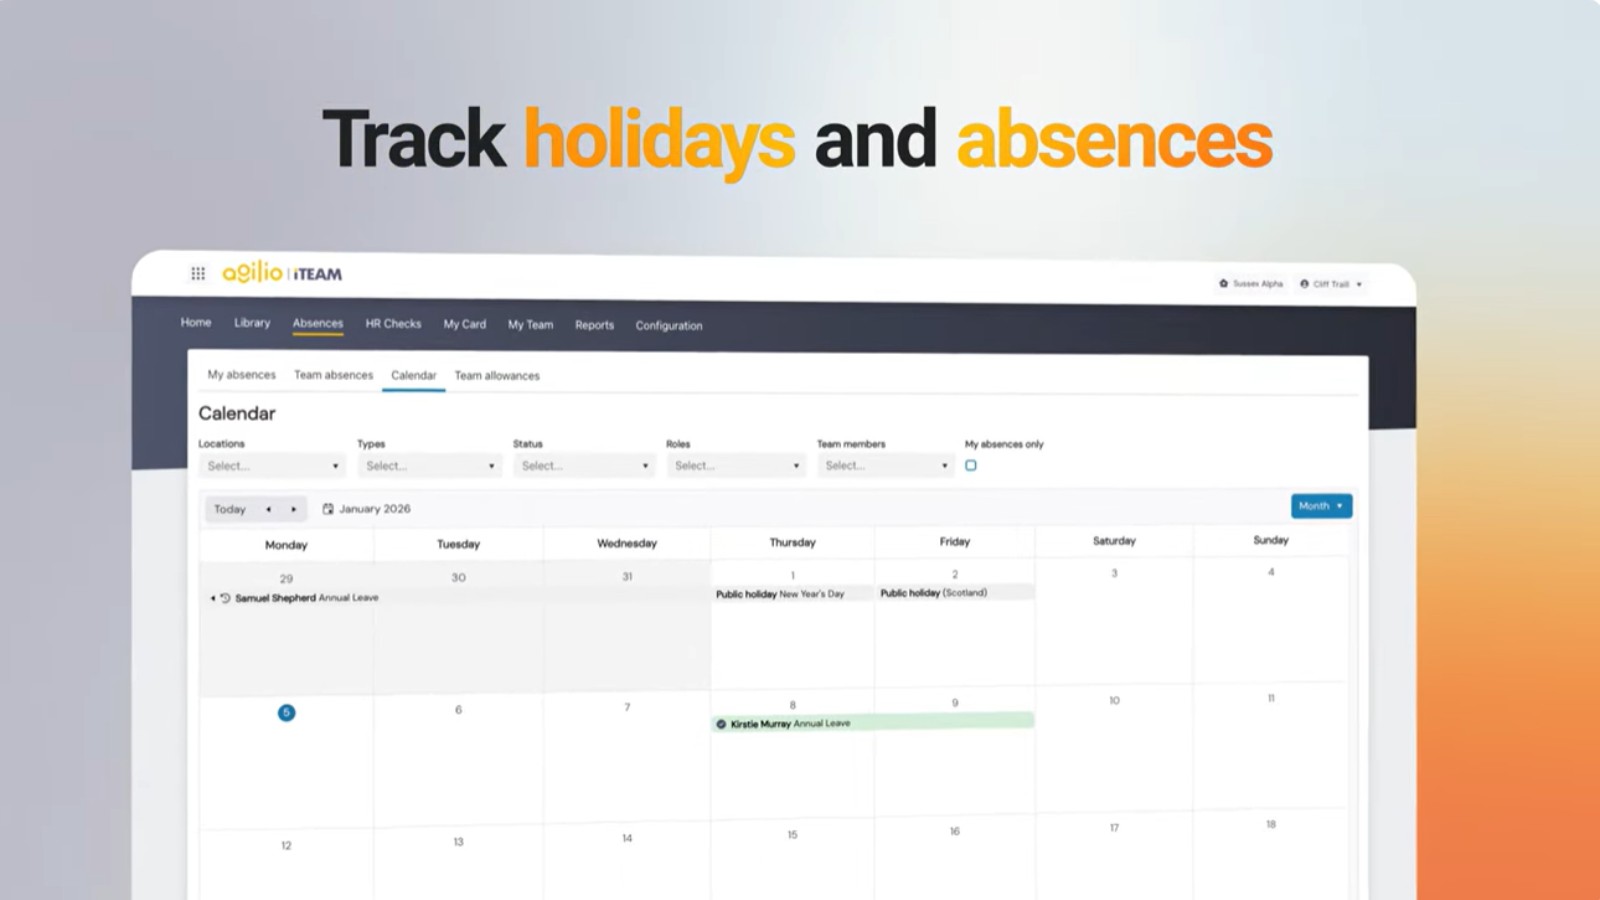The height and width of the screenshot is (900, 1600).
Task: Open the Team members dropdown
Action: click(x=885, y=466)
